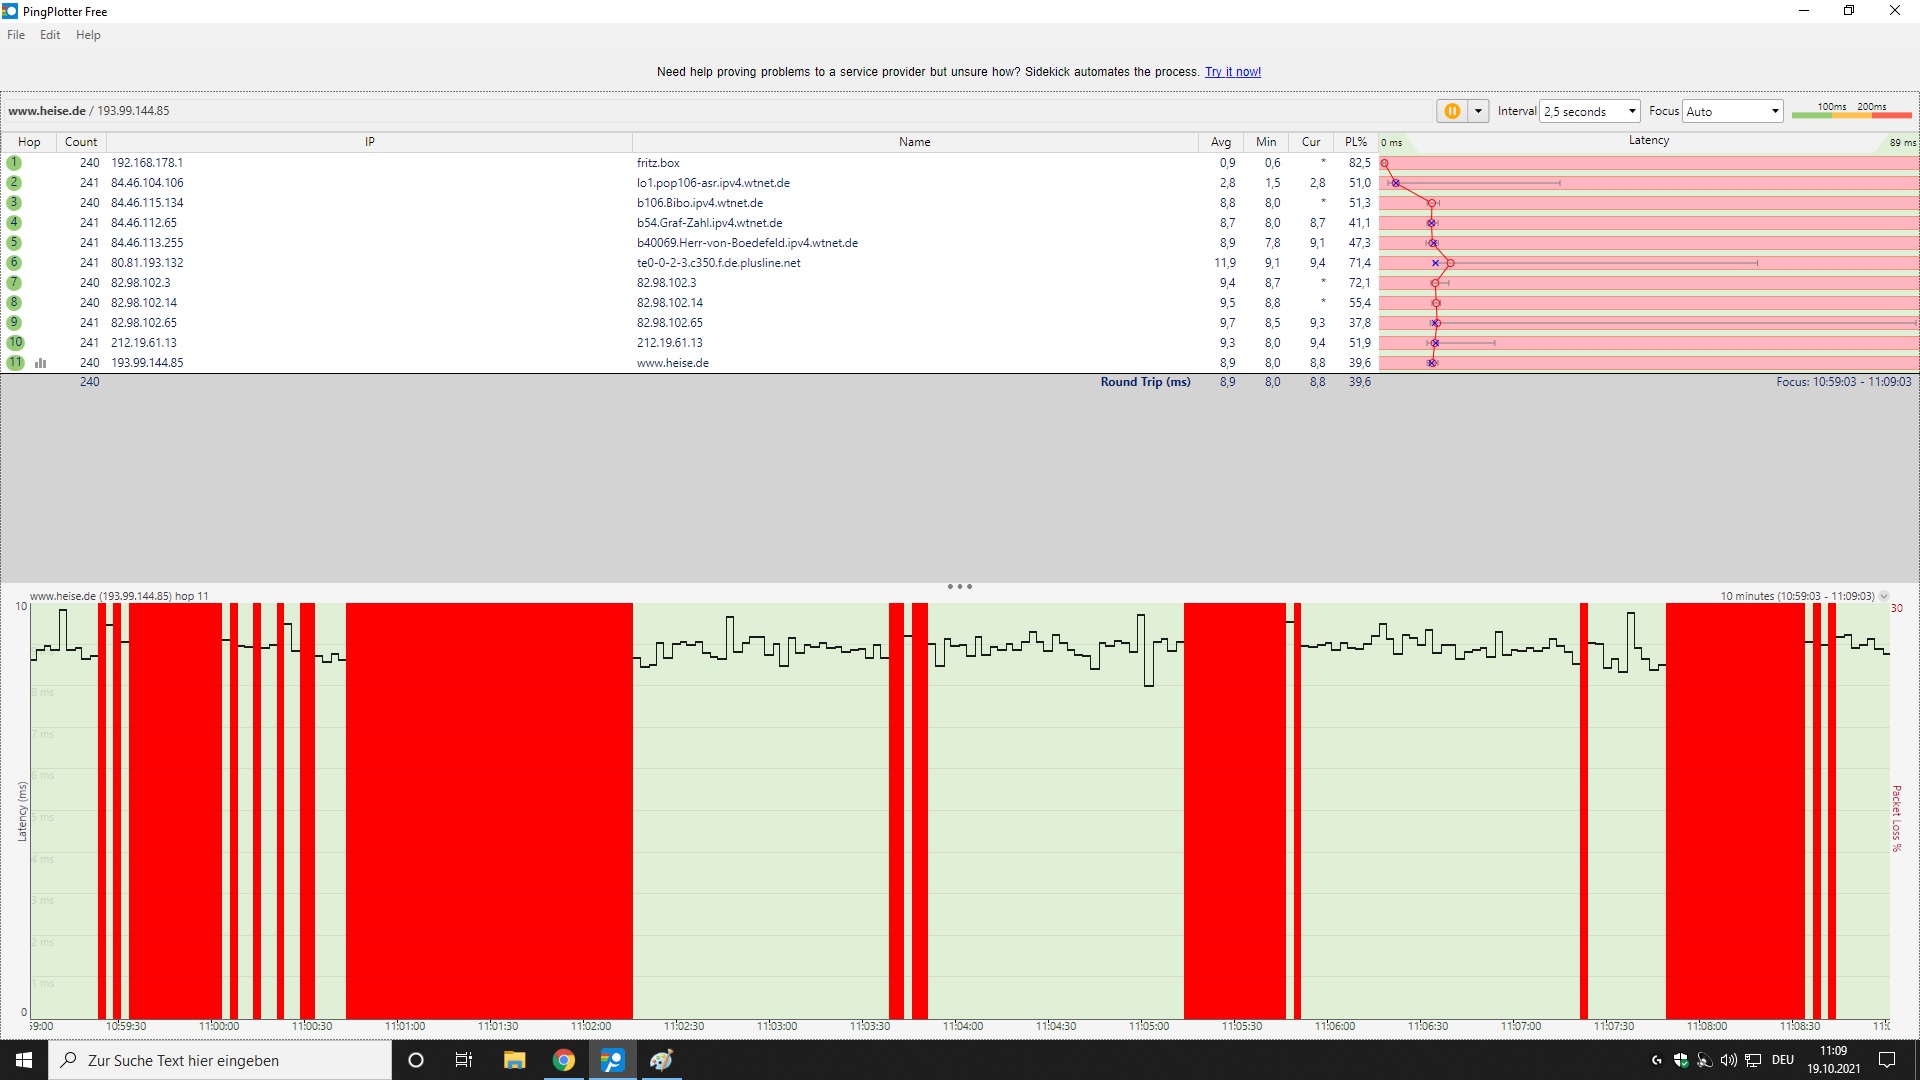Screen dimensions: 1920x1080
Task: Toggle hop 6 green circle for plusline.net
Action: pyautogui.click(x=14, y=263)
